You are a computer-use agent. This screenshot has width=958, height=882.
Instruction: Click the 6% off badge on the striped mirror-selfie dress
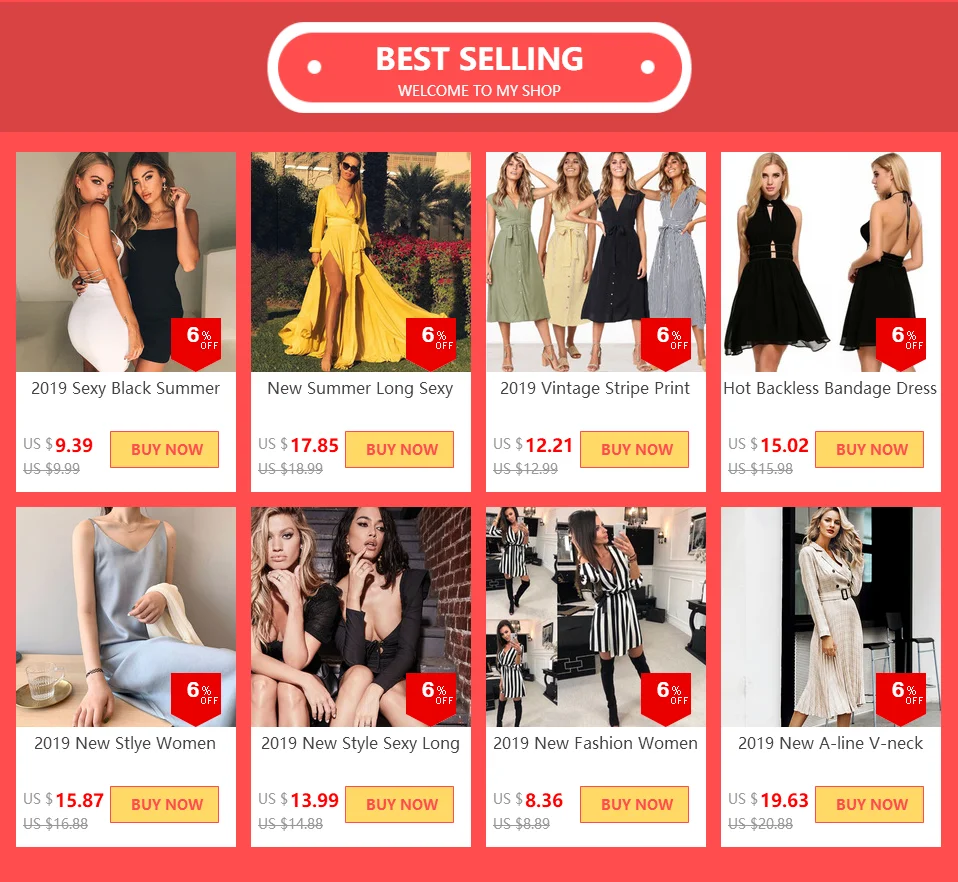(666, 699)
